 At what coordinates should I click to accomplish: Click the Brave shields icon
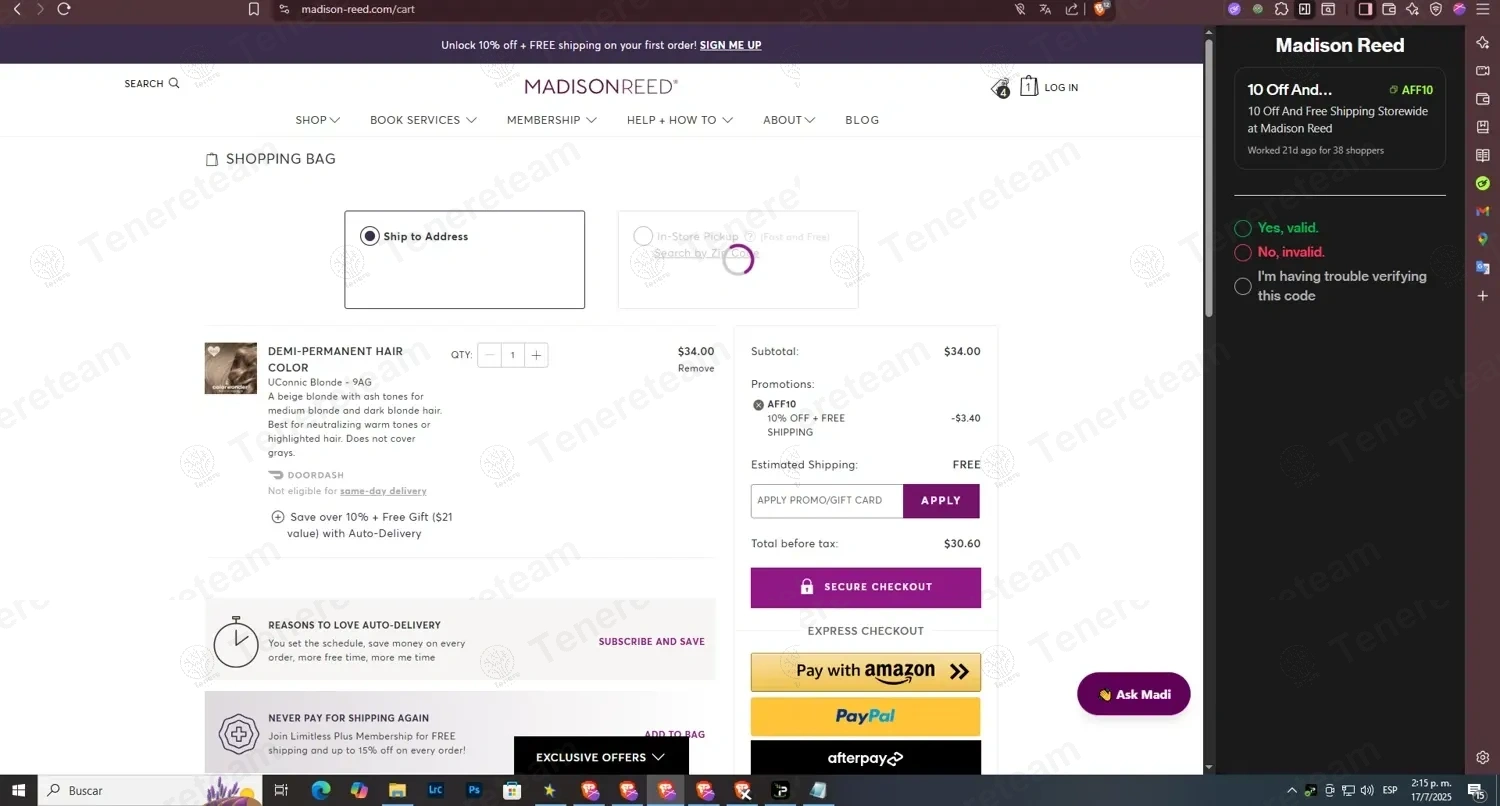point(1100,9)
